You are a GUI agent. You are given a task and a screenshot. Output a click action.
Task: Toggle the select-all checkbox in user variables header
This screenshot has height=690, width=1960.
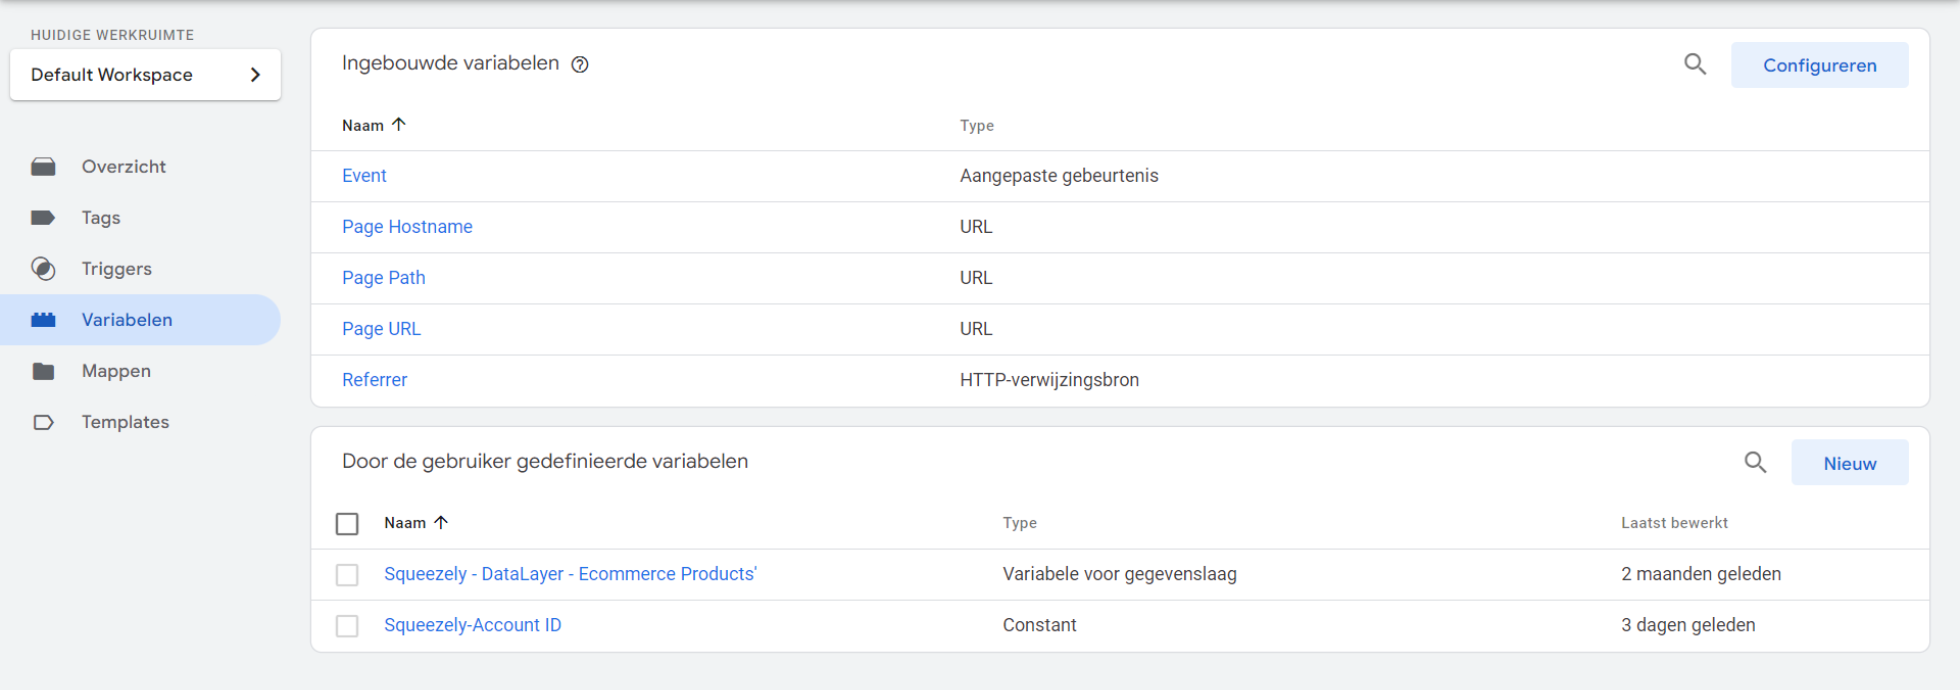point(347,524)
